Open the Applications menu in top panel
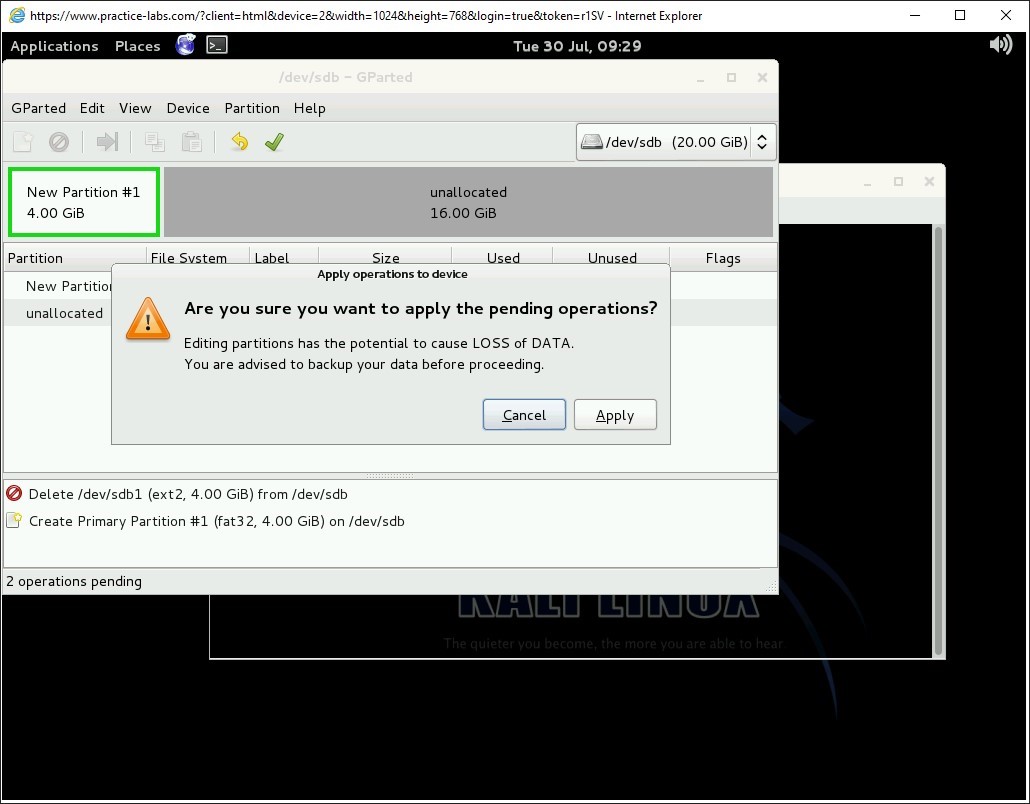This screenshot has width=1030, height=804. [54, 46]
